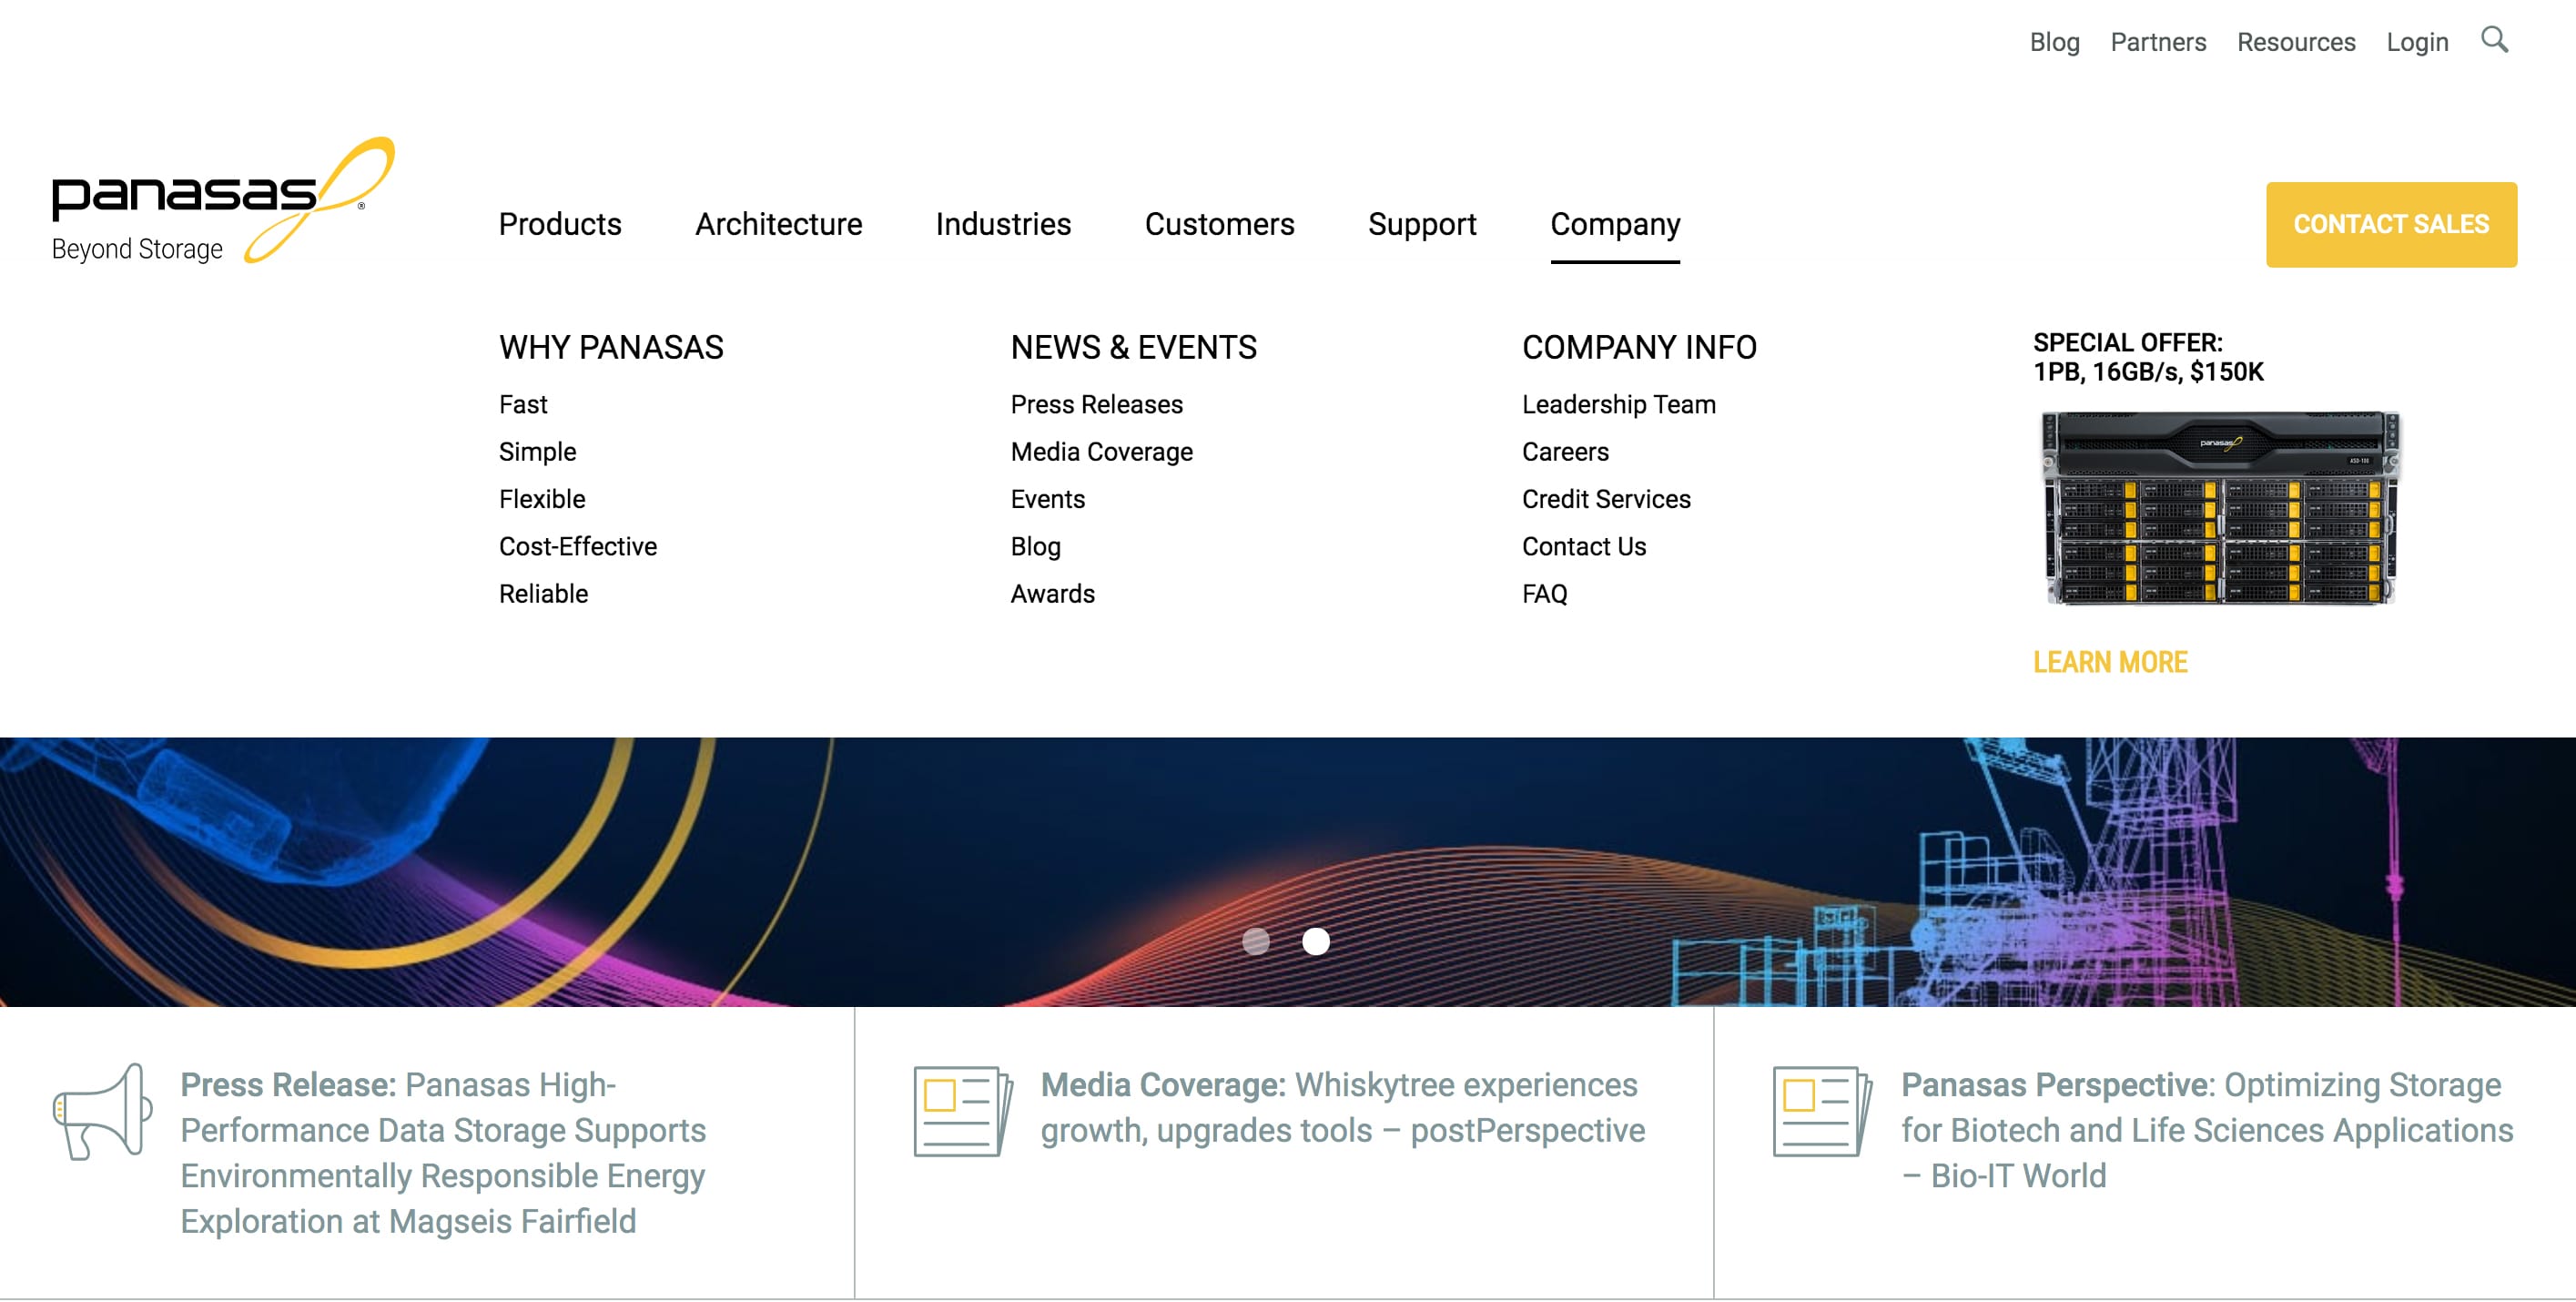
Task: Open the Customers menu
Action: pyautogui.click(x=1219, y=224)
